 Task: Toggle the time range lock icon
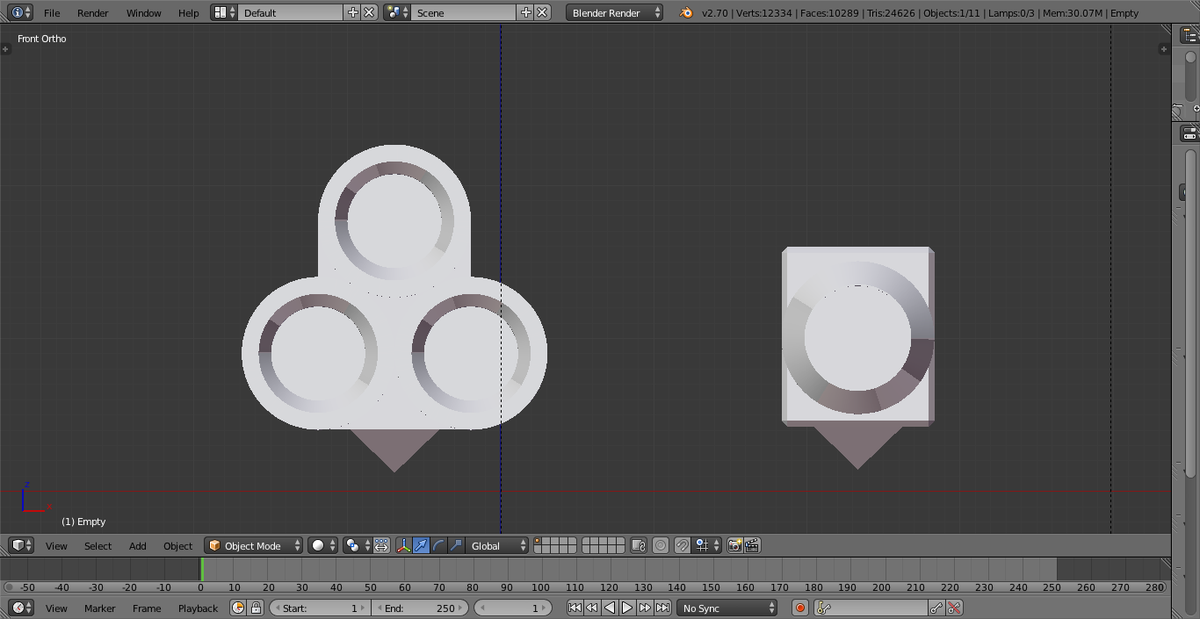256,608
